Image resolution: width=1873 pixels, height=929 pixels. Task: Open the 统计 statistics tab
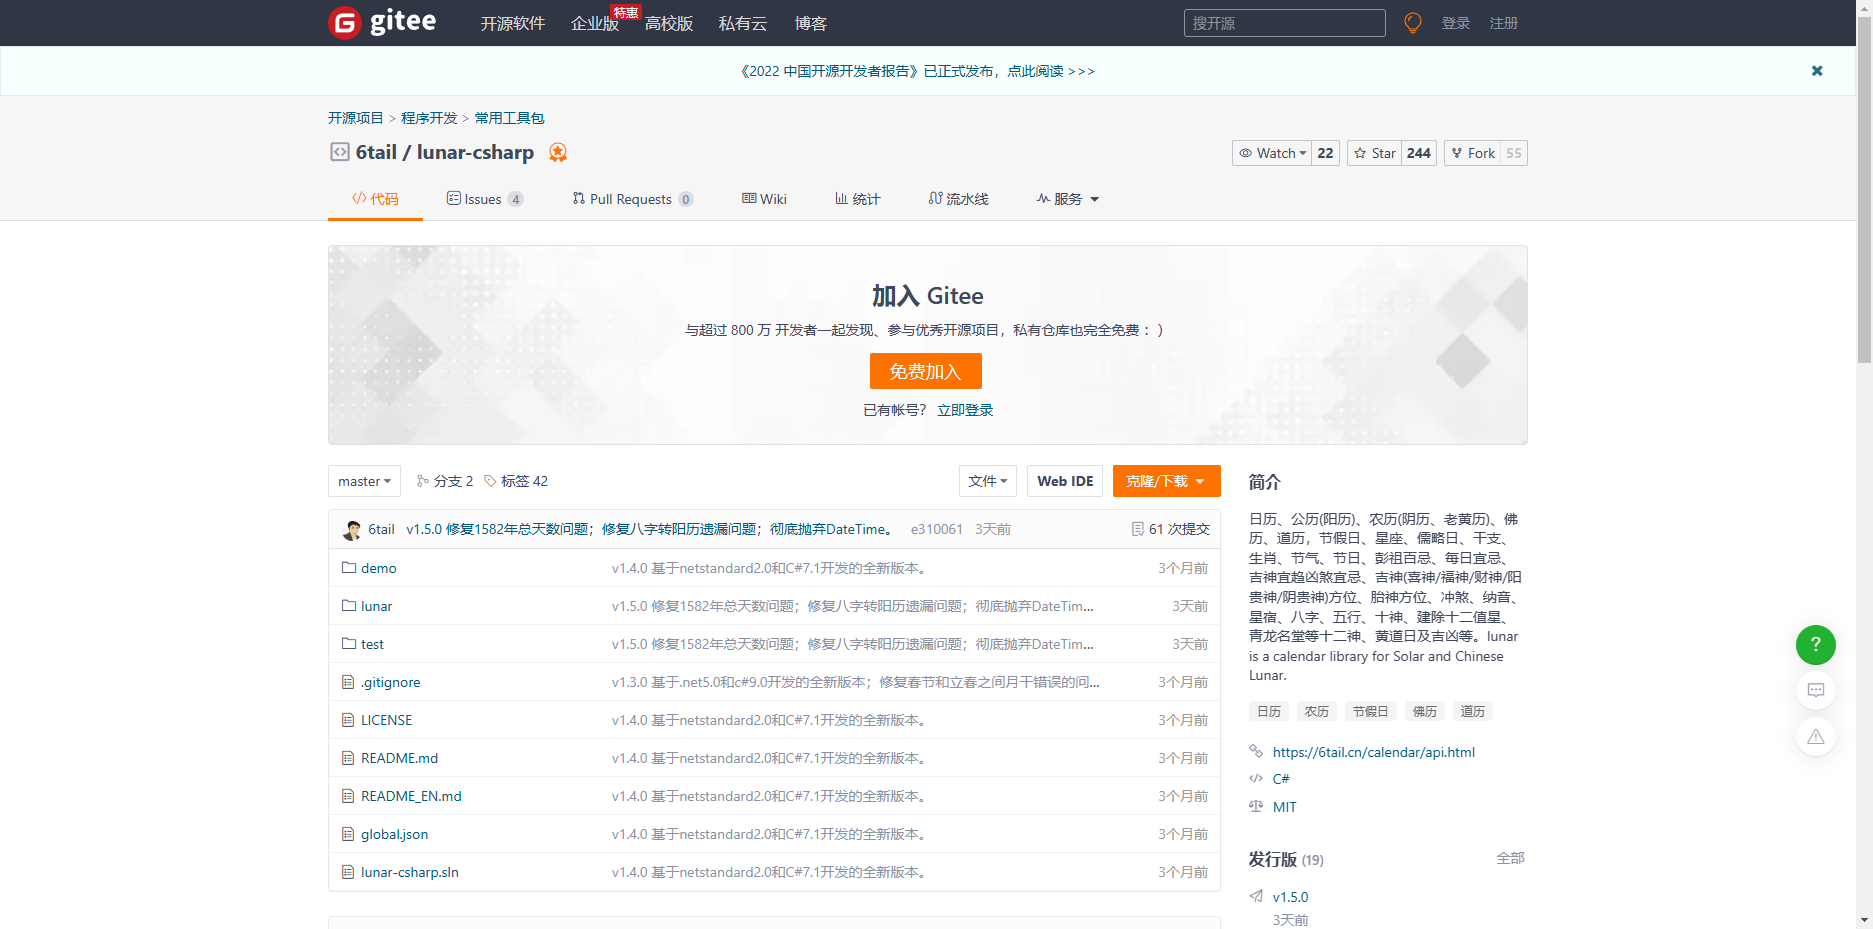858,199
